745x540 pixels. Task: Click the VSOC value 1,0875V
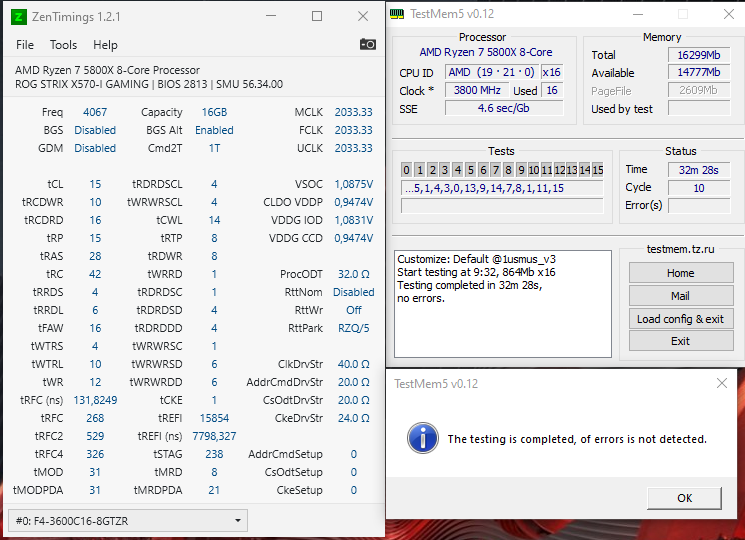click(353, 184)
